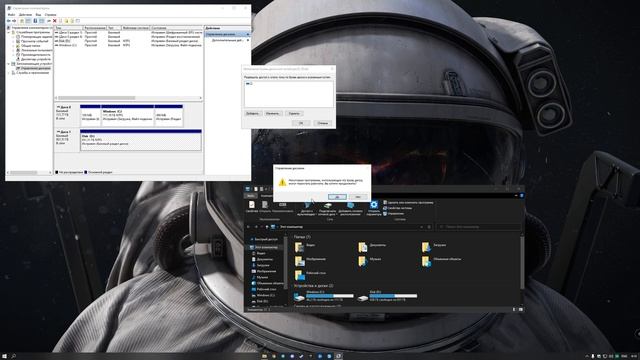The image size is (640, 360).
Task: Select the Disk (D:) row in volume list
Action: tap(129, 41)
